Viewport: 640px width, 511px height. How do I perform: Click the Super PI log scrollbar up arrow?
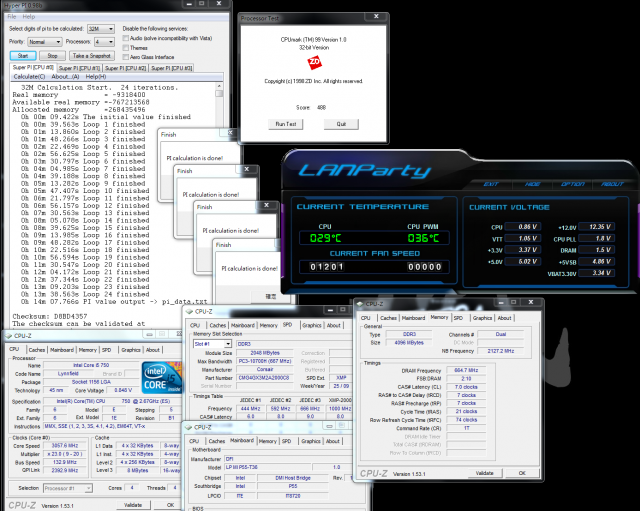point(219,86)
